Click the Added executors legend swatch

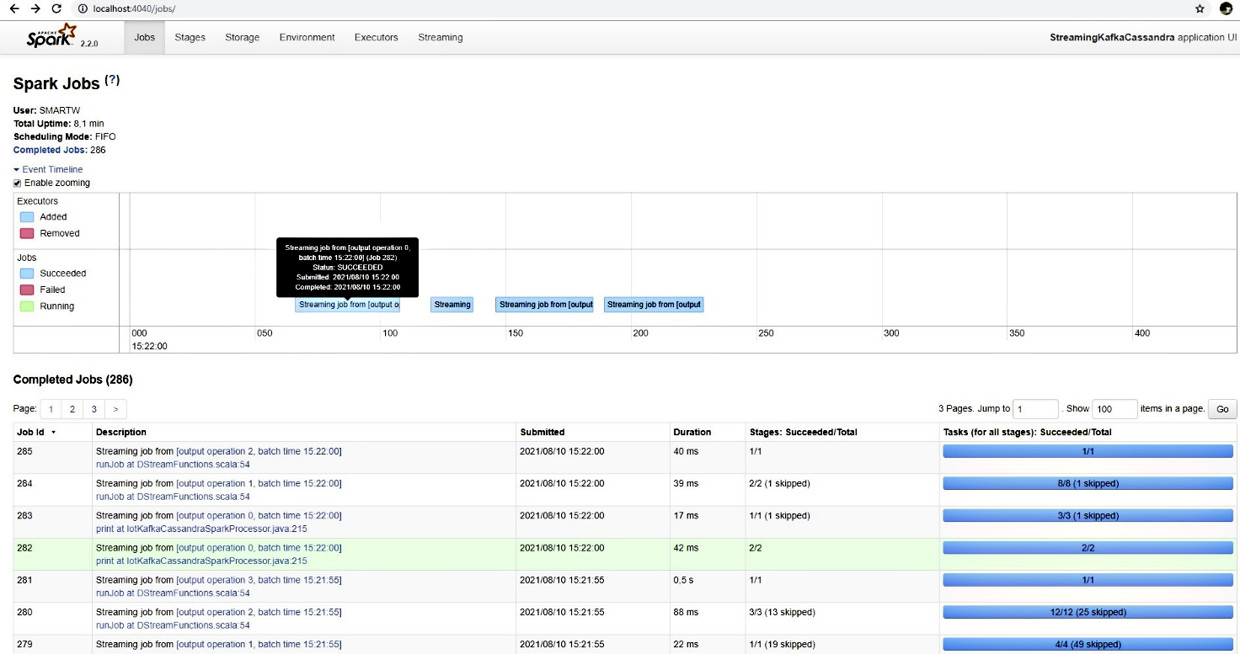[x=27, y=217]
